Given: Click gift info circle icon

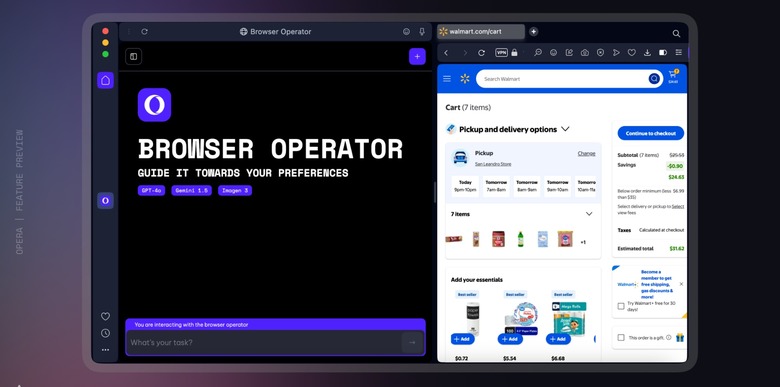Looking at the screenshot, I should pos(669,337).
